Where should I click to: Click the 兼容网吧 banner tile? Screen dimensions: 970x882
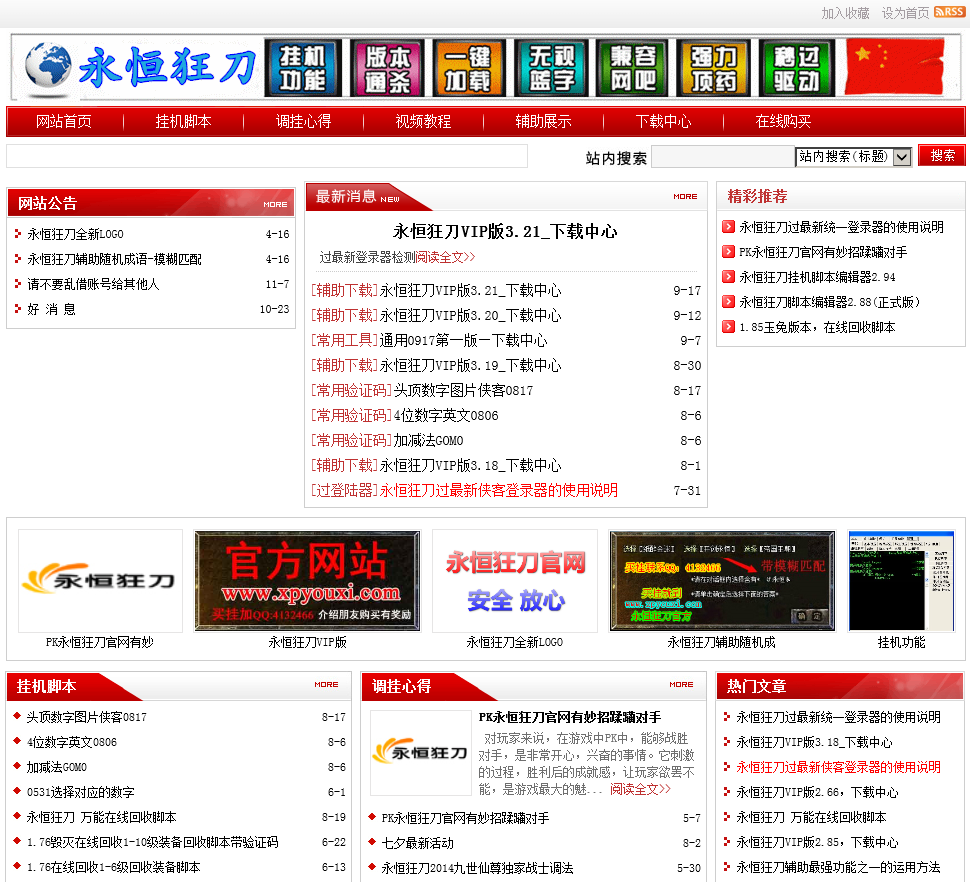tap(632, 68)
